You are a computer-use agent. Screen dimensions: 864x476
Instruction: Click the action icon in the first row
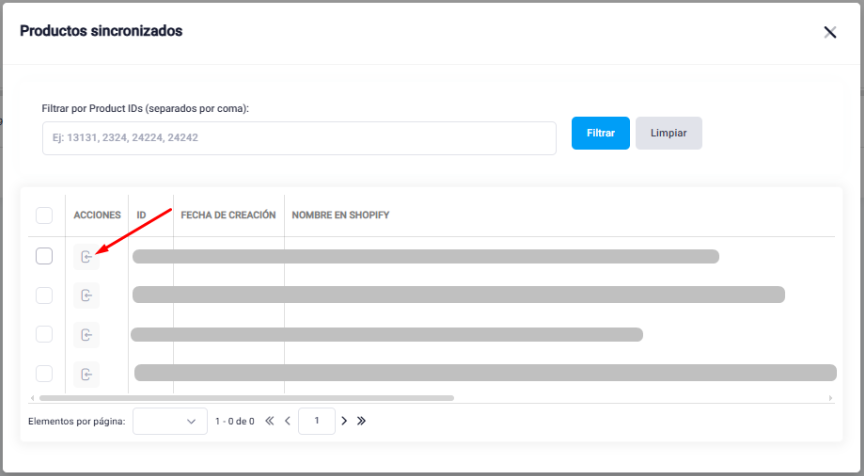pyautogui.click(x=87, y=257)
